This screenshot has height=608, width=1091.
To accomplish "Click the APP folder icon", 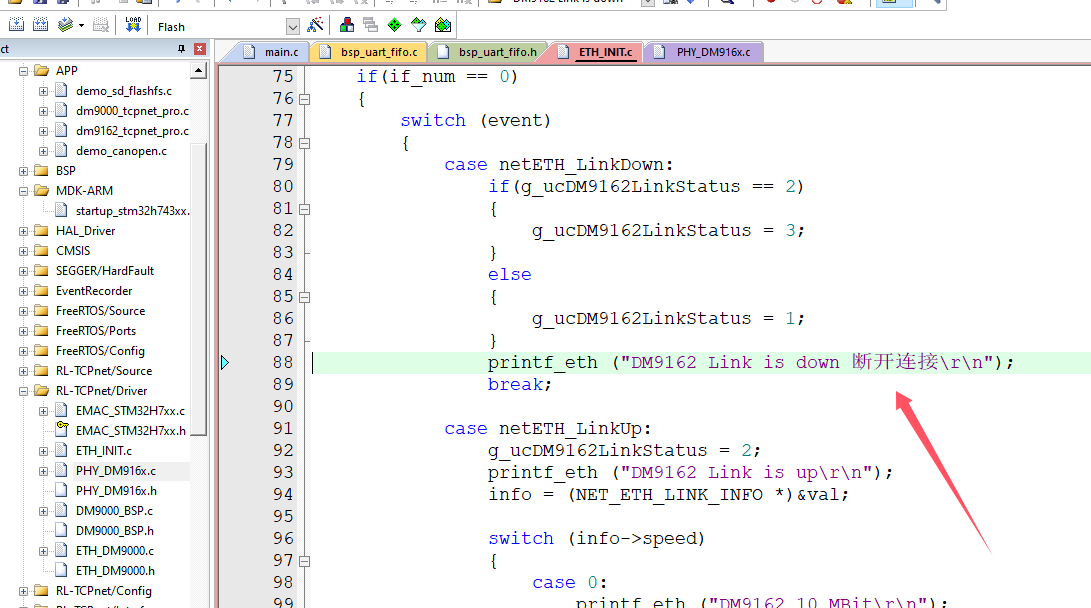I will point(42,70).
